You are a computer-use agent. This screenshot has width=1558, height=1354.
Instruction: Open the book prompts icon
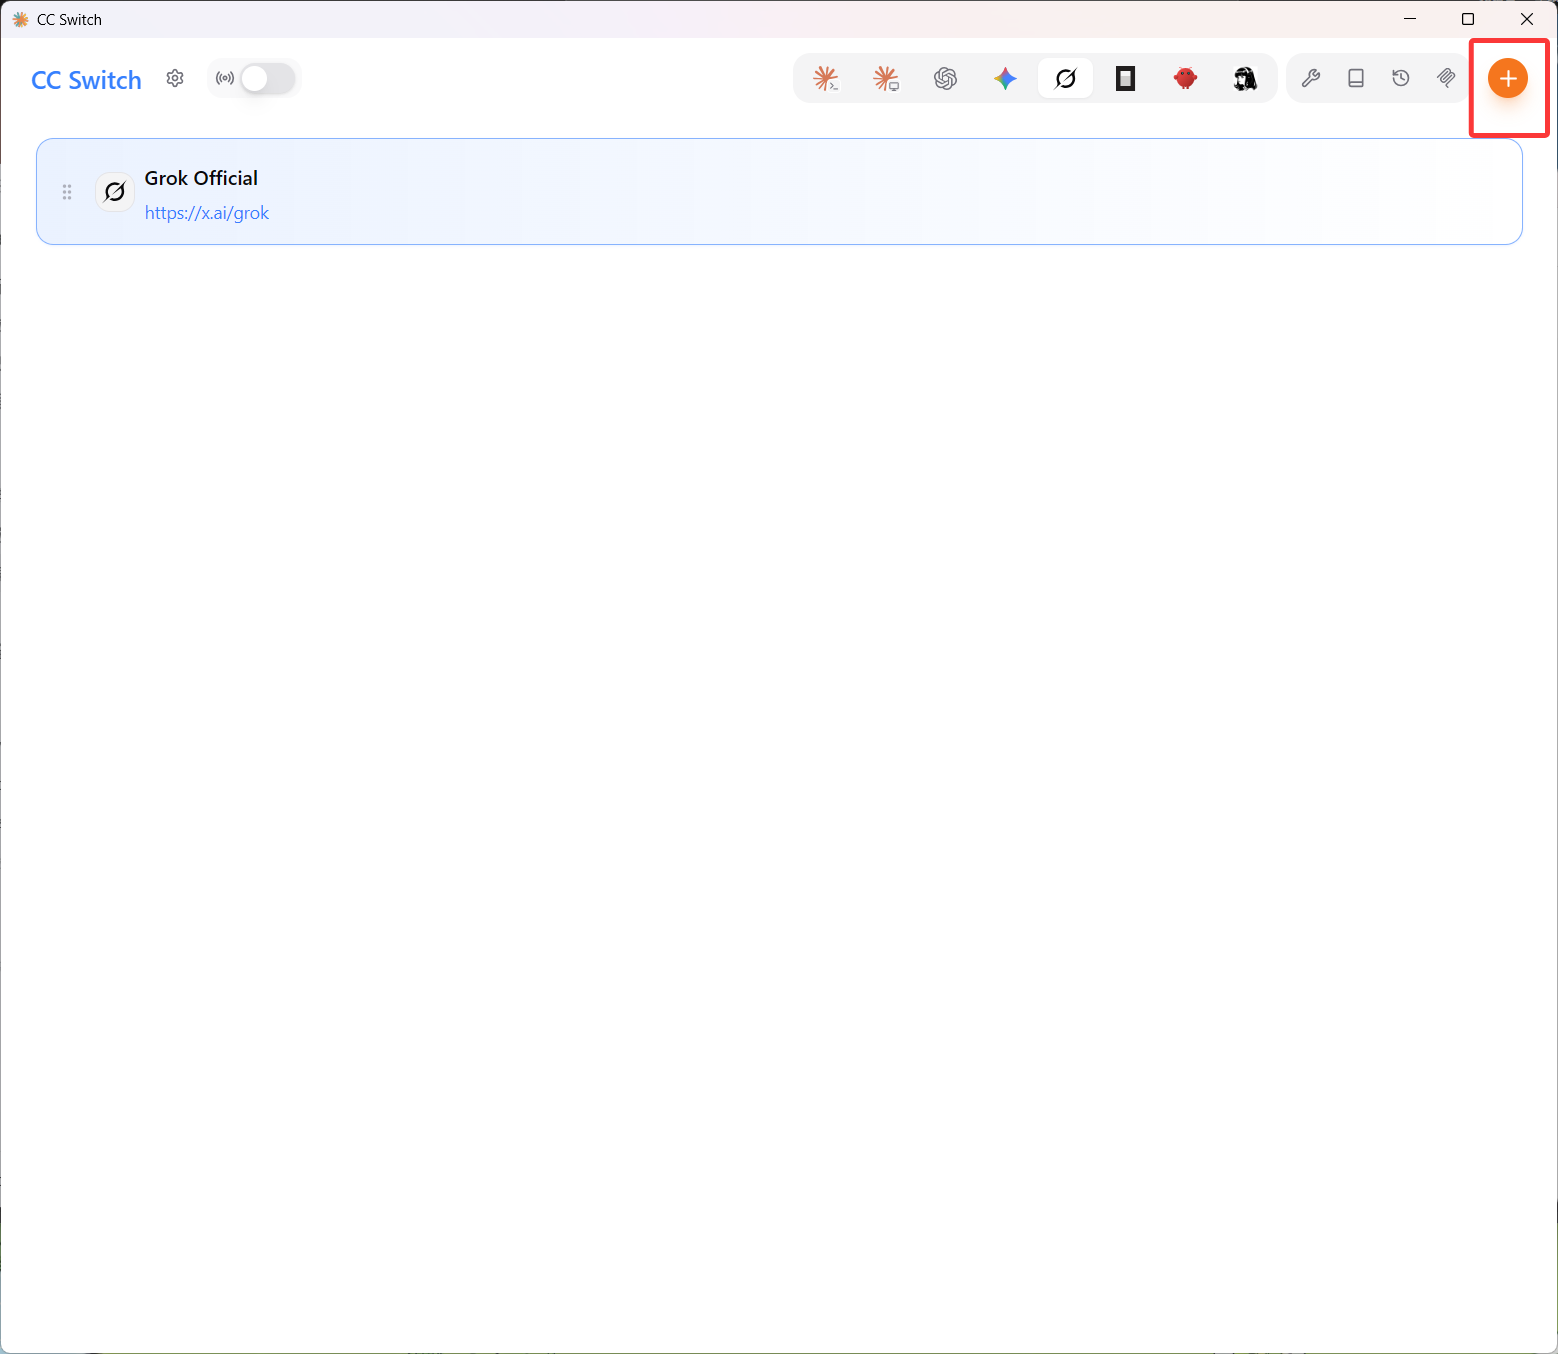coord(1356,78)
